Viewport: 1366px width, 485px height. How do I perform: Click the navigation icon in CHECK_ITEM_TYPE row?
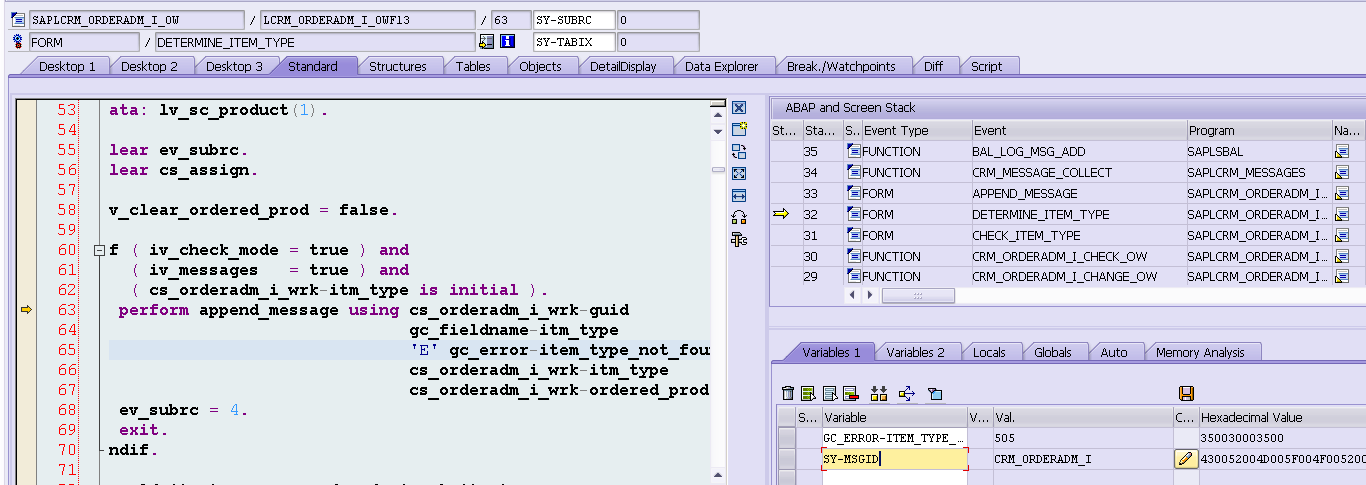pyautogui.click(x=1342, y=236)
